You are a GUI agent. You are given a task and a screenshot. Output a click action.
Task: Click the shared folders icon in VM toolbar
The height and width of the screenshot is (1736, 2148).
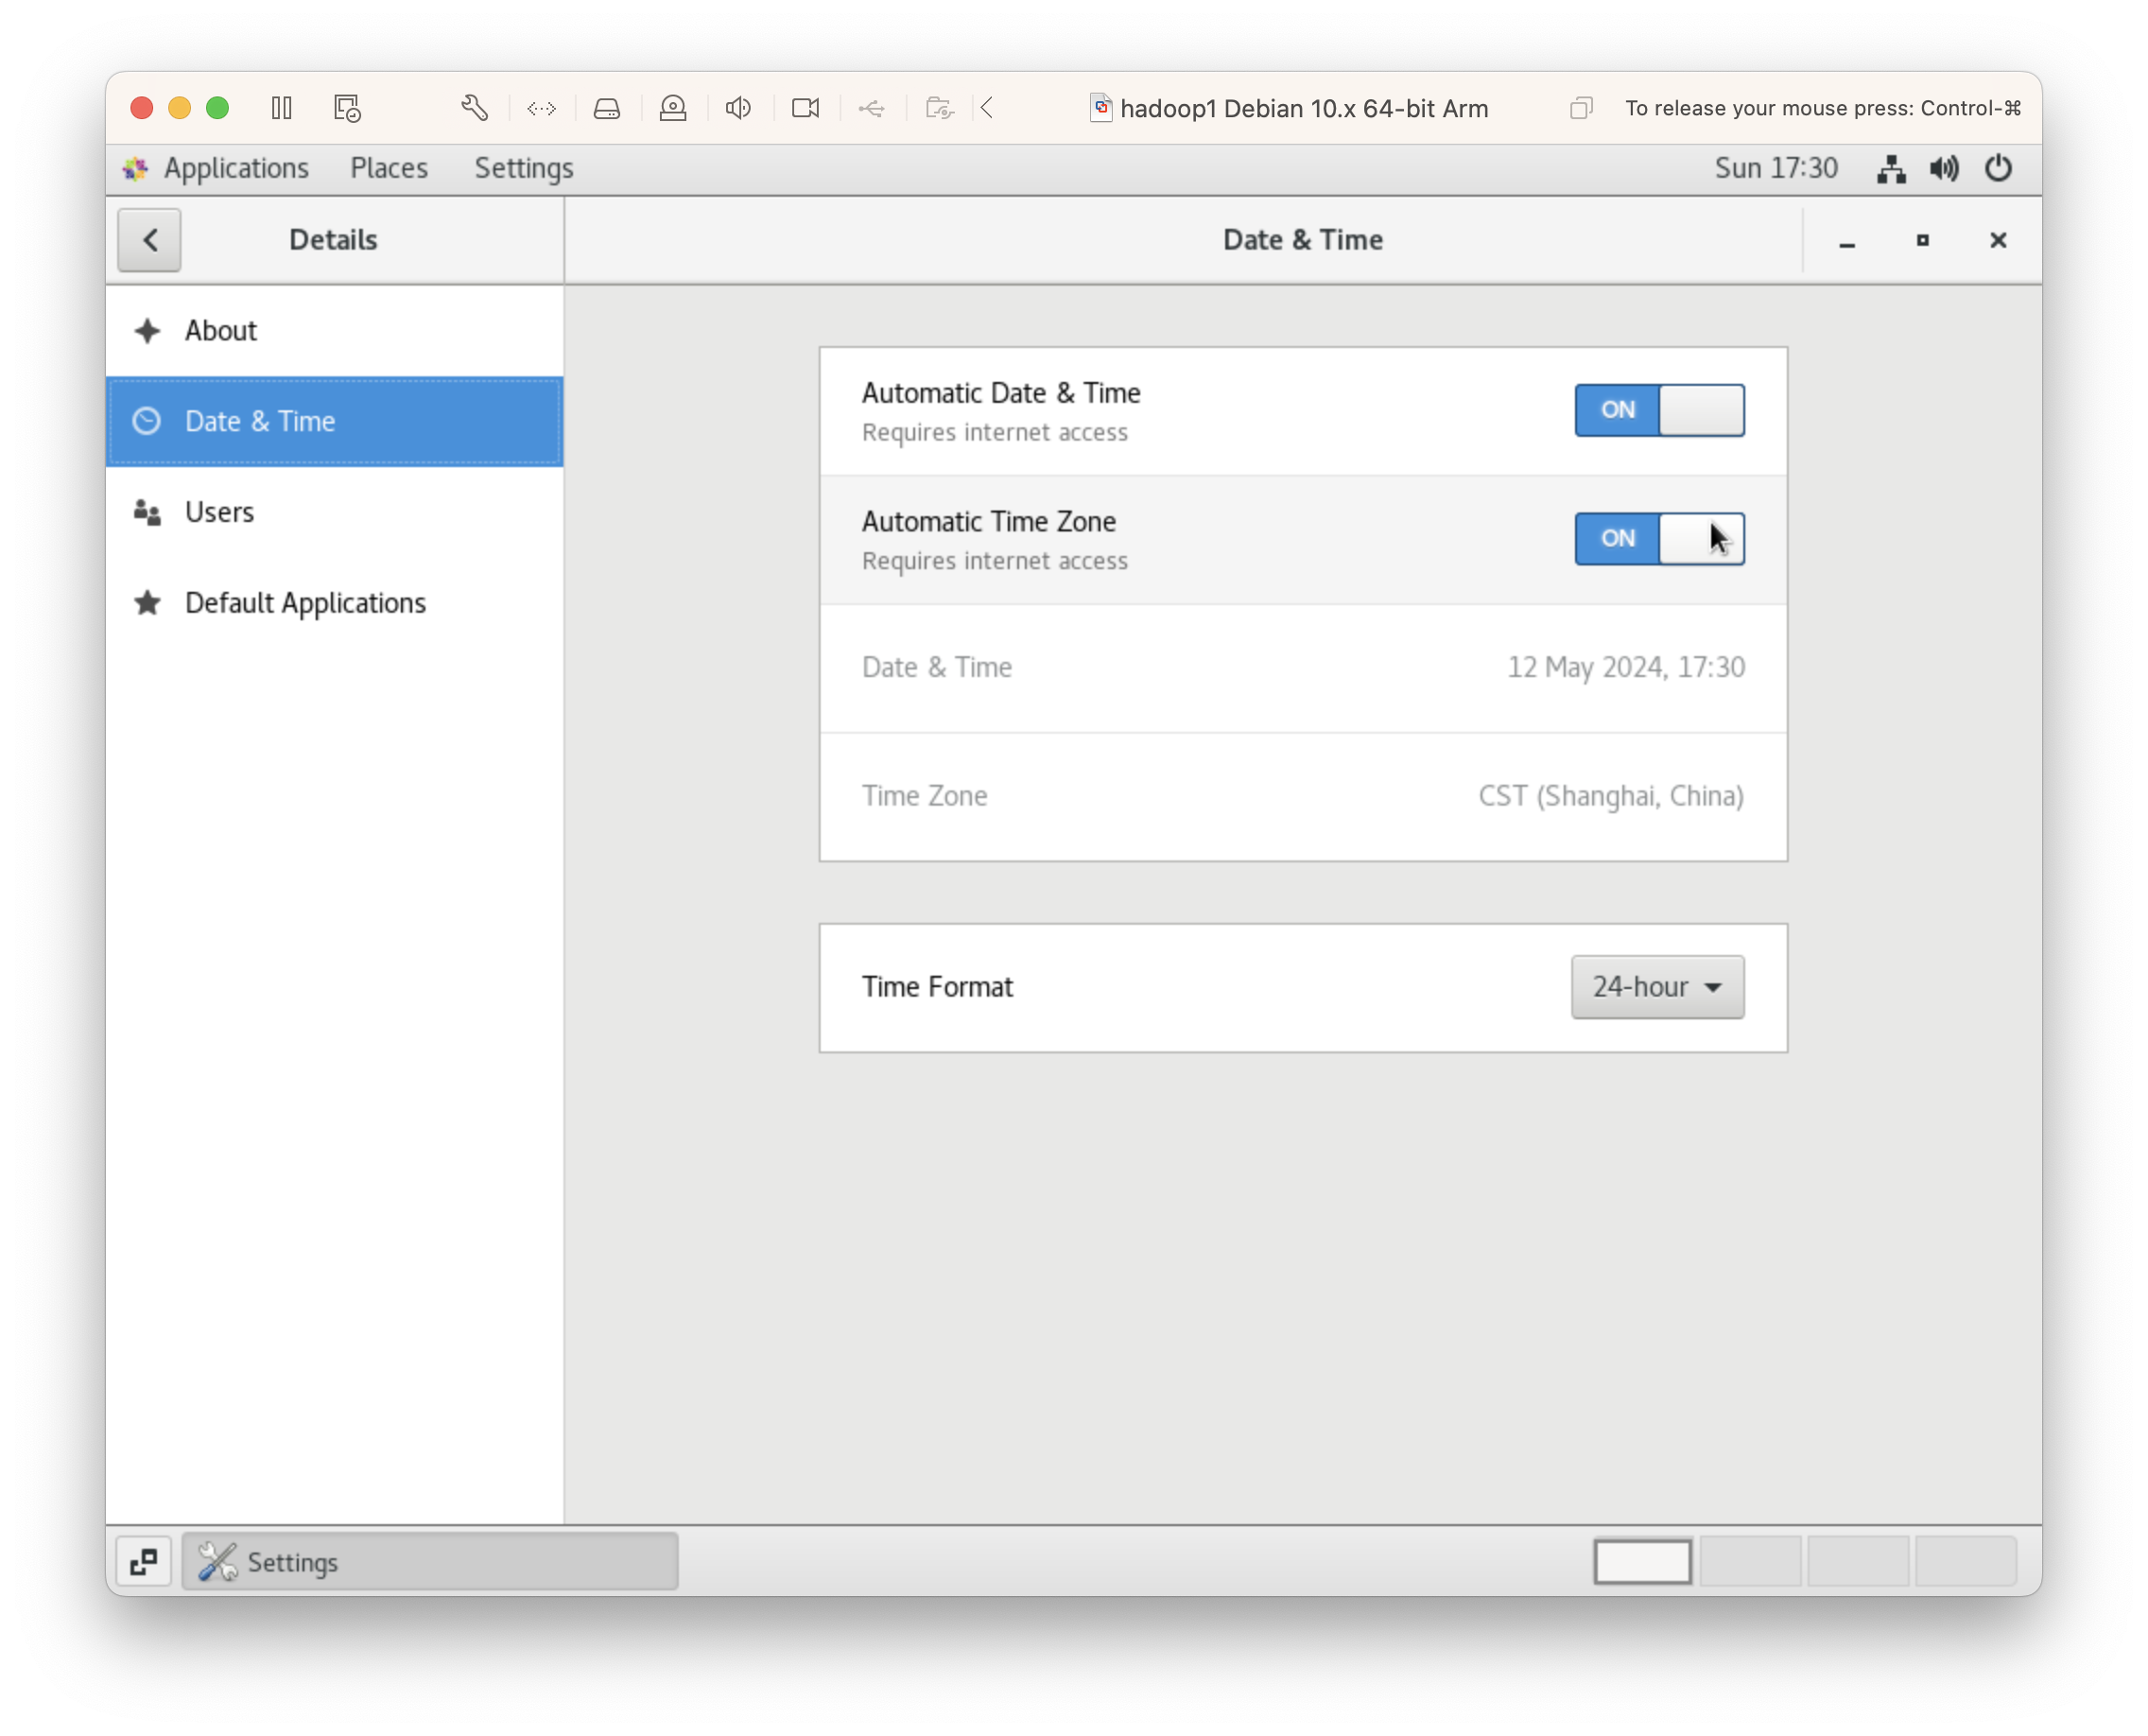(939, 108)
